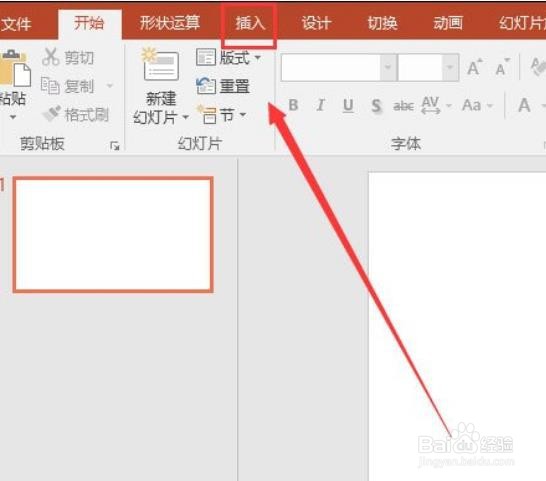Toggle text Shadow (S) formatting
This screenshot has width=546, height=481.
point(376,106)
